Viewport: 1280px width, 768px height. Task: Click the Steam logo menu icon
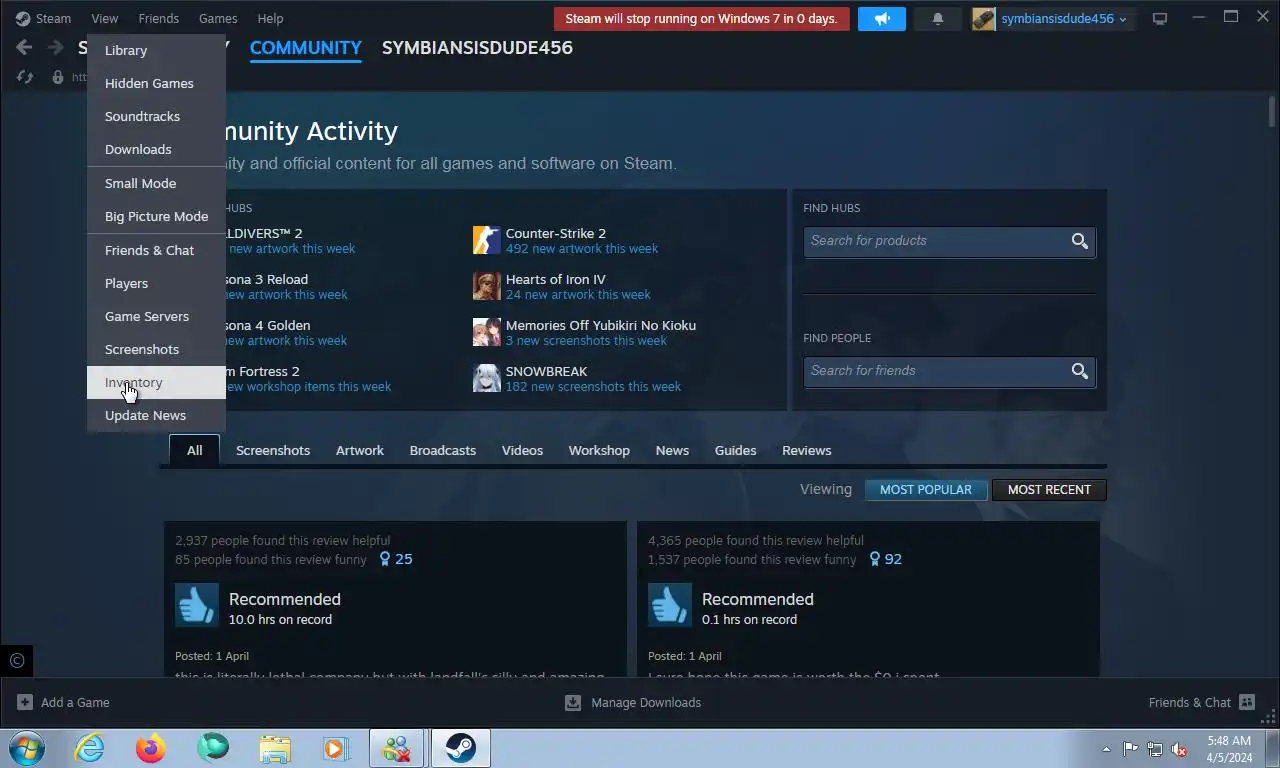pyautogui.click(x=23, y=18)
